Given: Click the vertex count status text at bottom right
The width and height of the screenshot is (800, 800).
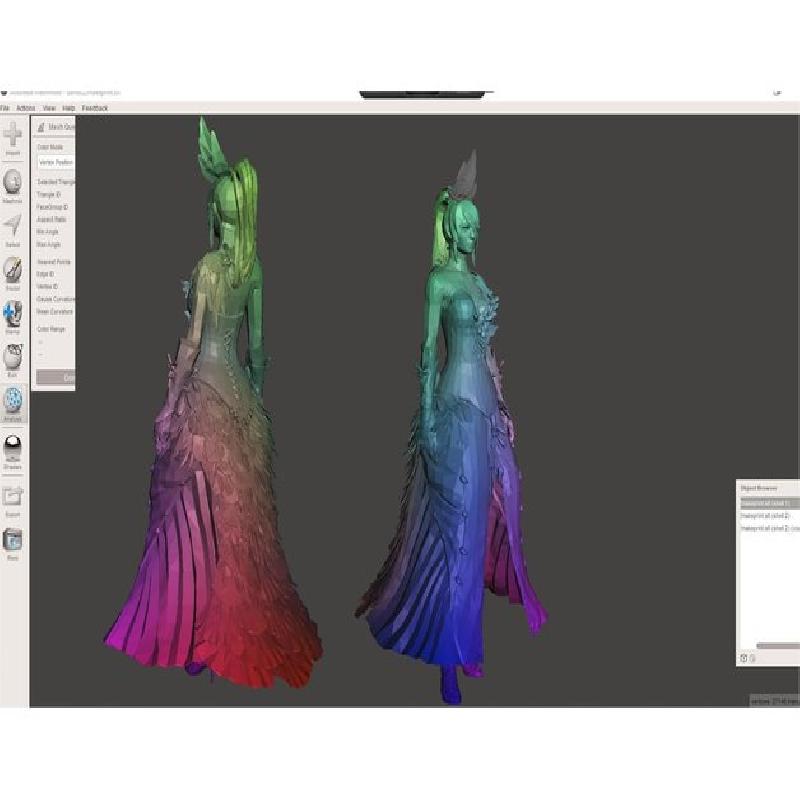Looking at the screenshot, I should point(774,702).
